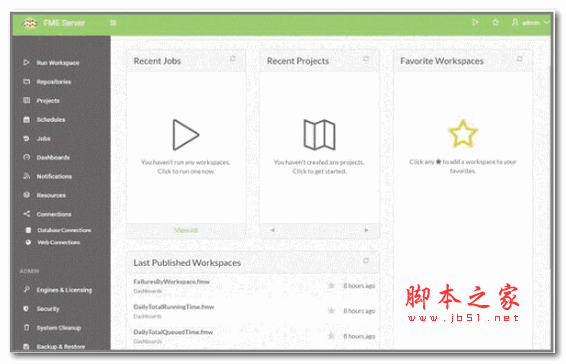Click the Recent Jobs heading

157,61
